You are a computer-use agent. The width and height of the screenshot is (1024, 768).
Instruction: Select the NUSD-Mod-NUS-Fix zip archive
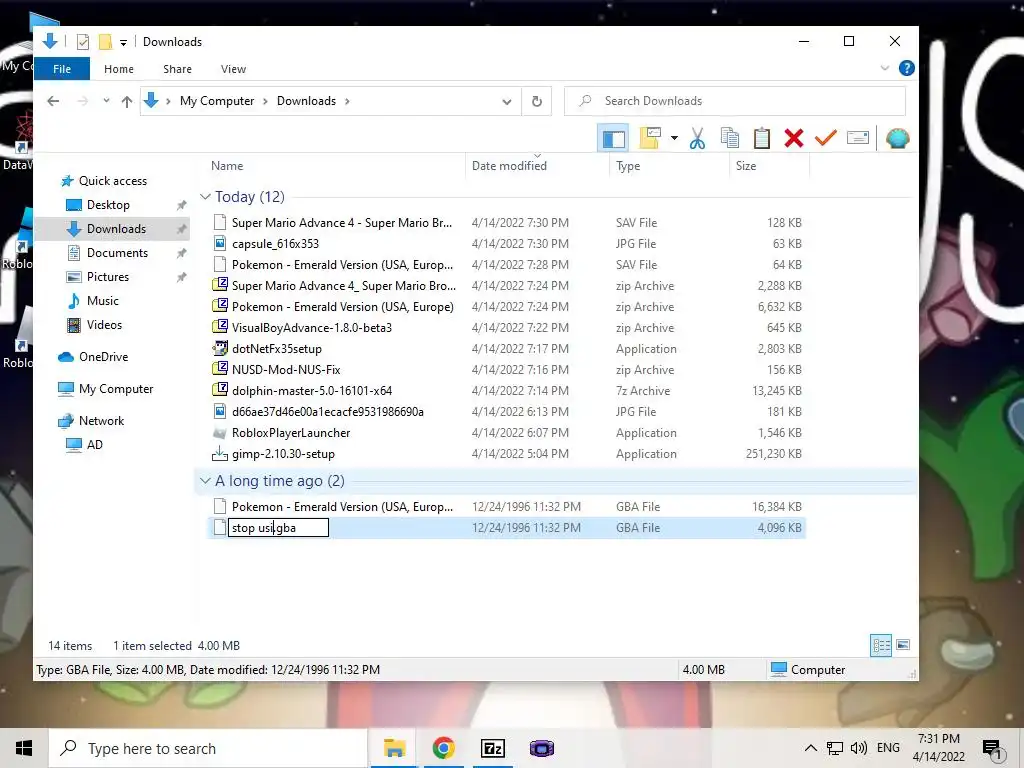click(x=286, y=370)
